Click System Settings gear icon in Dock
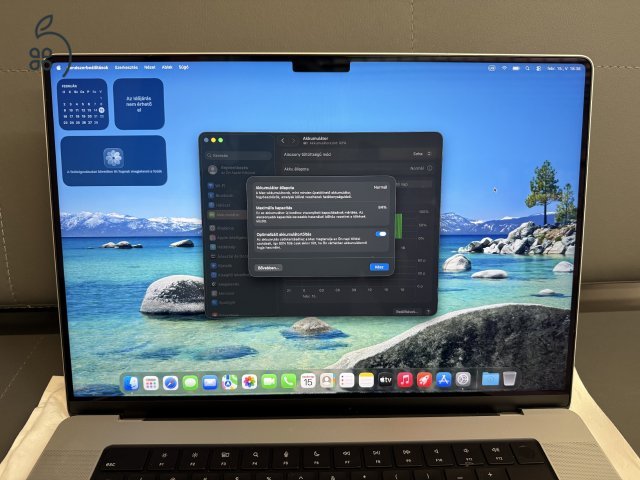The width and height of the screenshot is (640, 480). (463, 379)
